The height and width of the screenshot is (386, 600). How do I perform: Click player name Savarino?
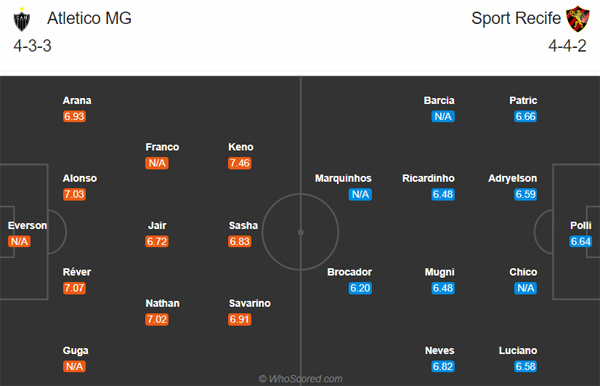point(249,303)
